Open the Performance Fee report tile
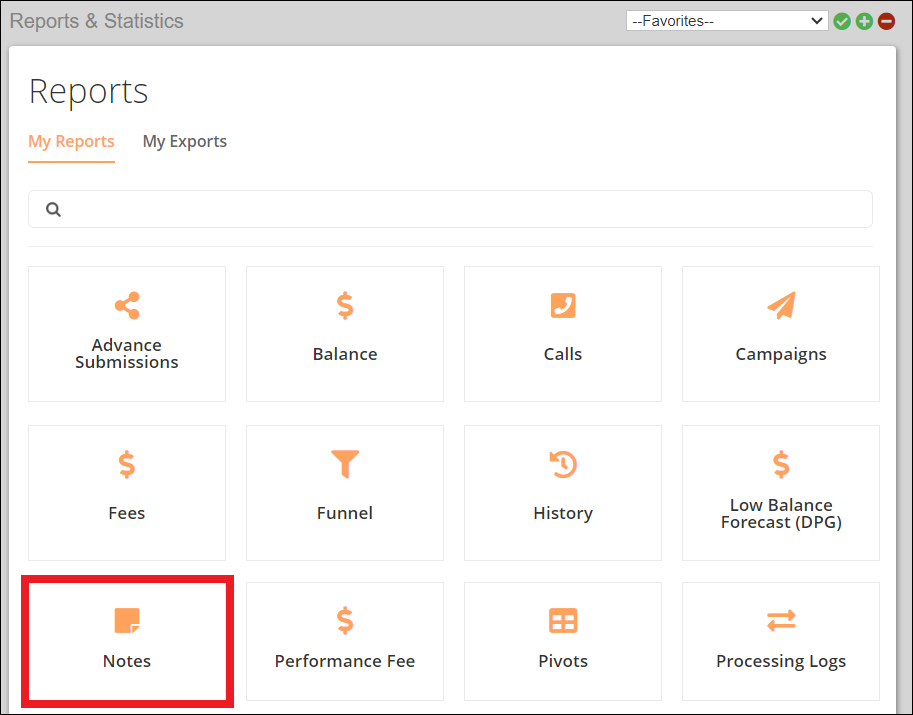This screenshot has width=913, height=715. coord(345,641)
